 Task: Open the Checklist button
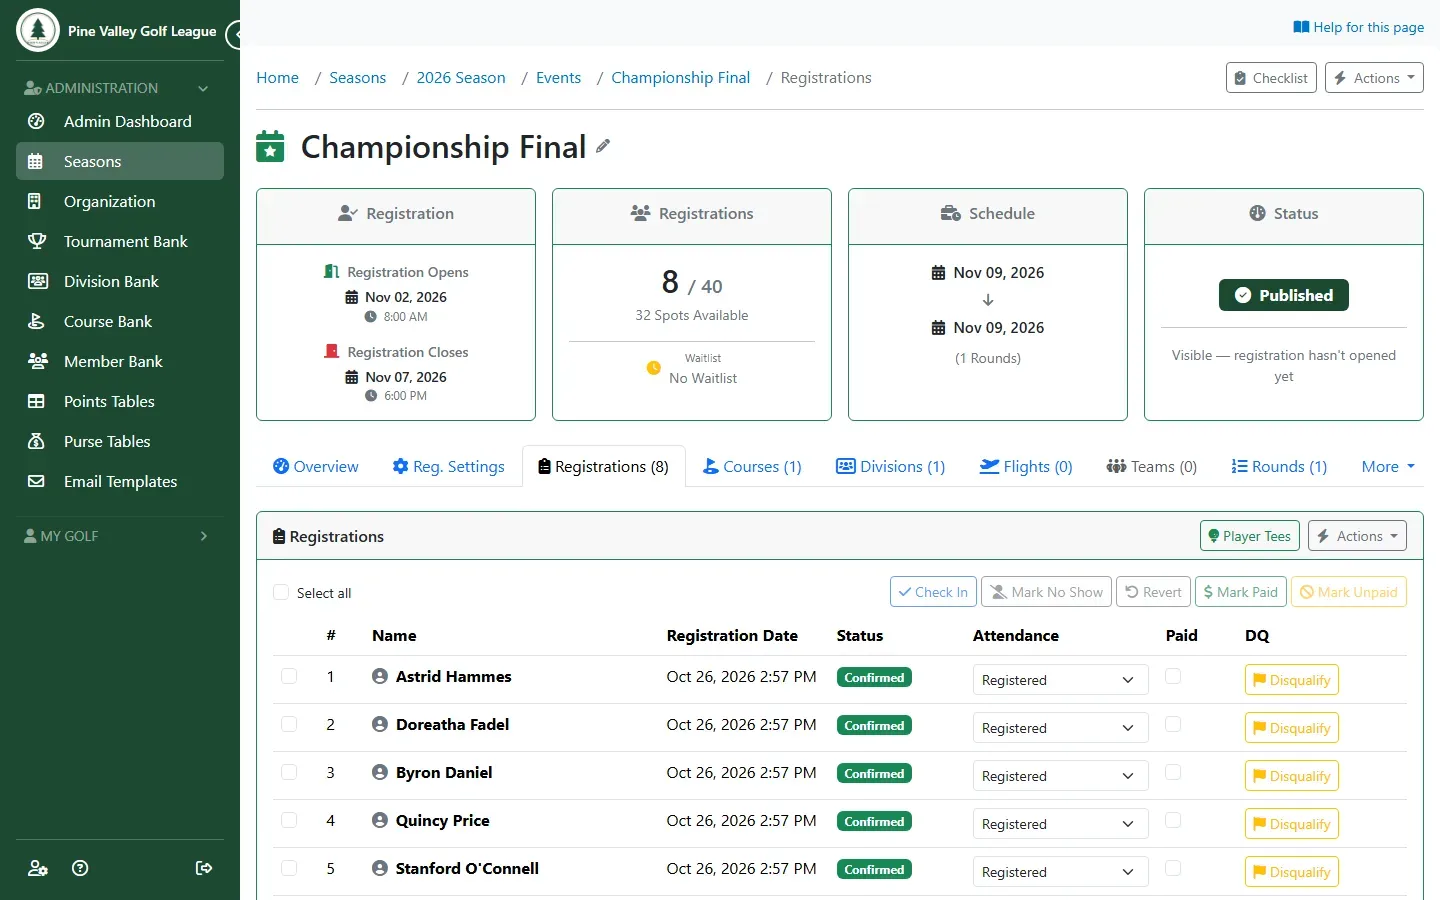[1271, 78]
